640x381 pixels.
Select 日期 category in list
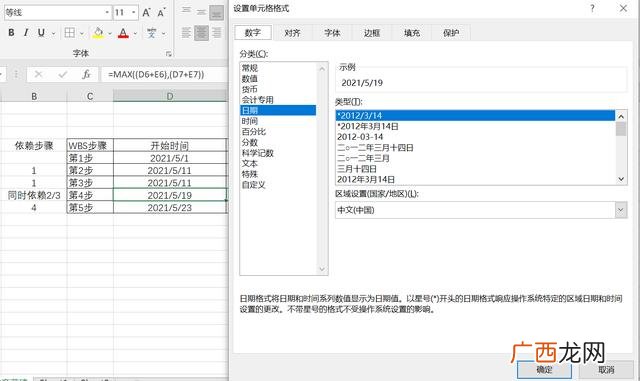point(278,110)
